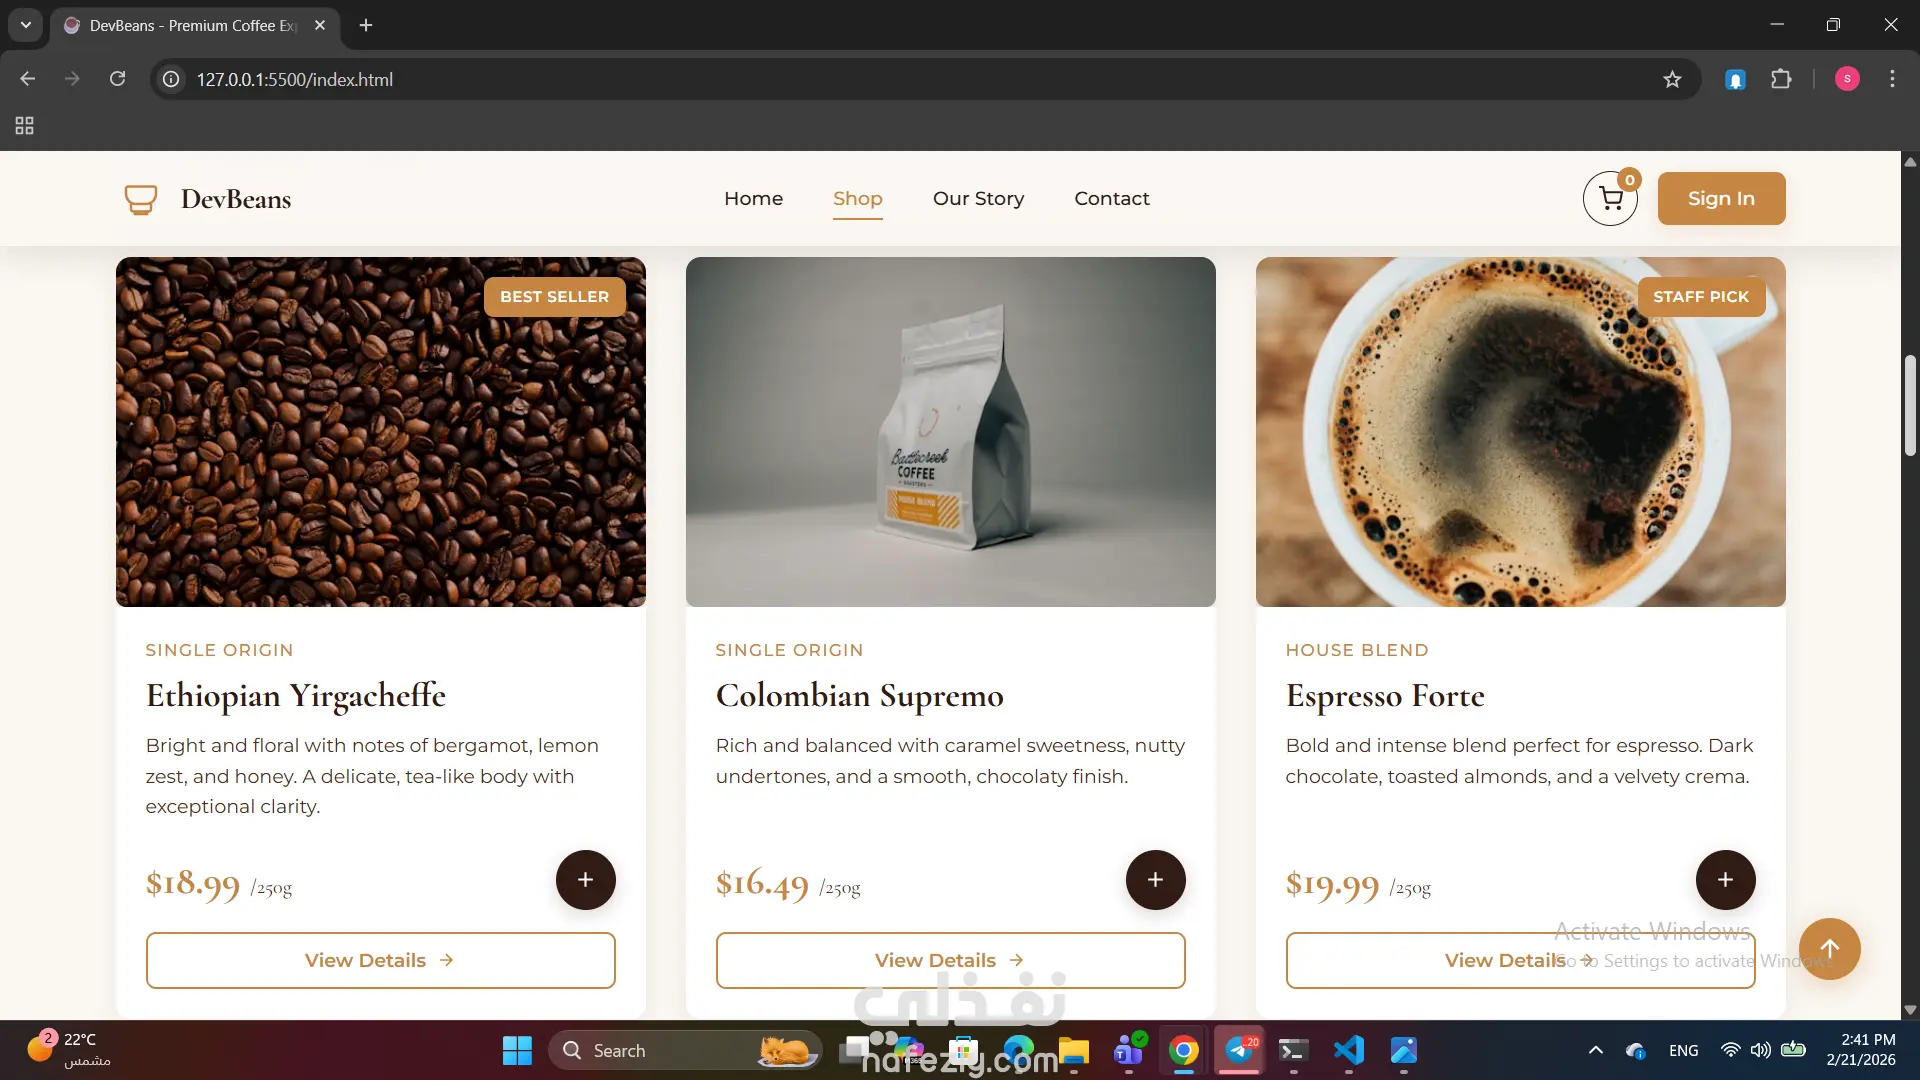Screen dimensions: 1920x1080
Task: Select the Contact nav link
Action: pos(1112,198)
